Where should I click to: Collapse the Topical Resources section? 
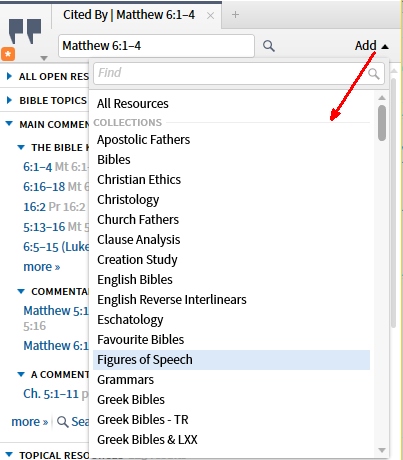point(9,454)
